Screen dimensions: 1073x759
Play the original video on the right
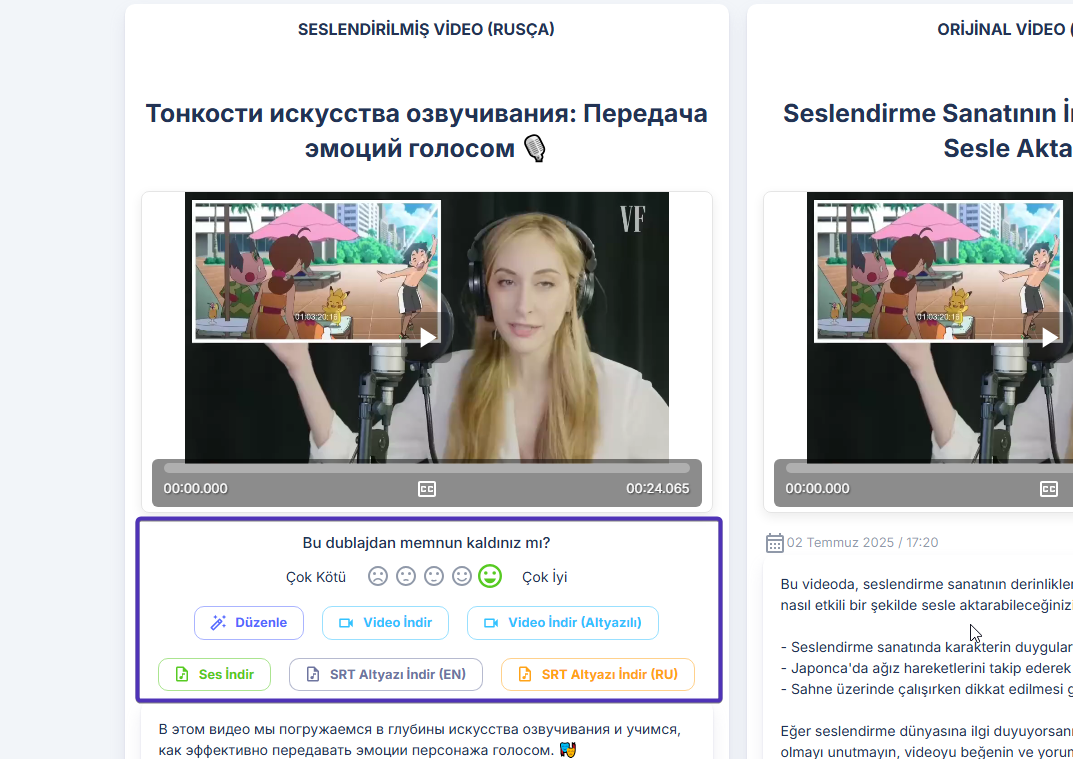(x=1049, y=337)
